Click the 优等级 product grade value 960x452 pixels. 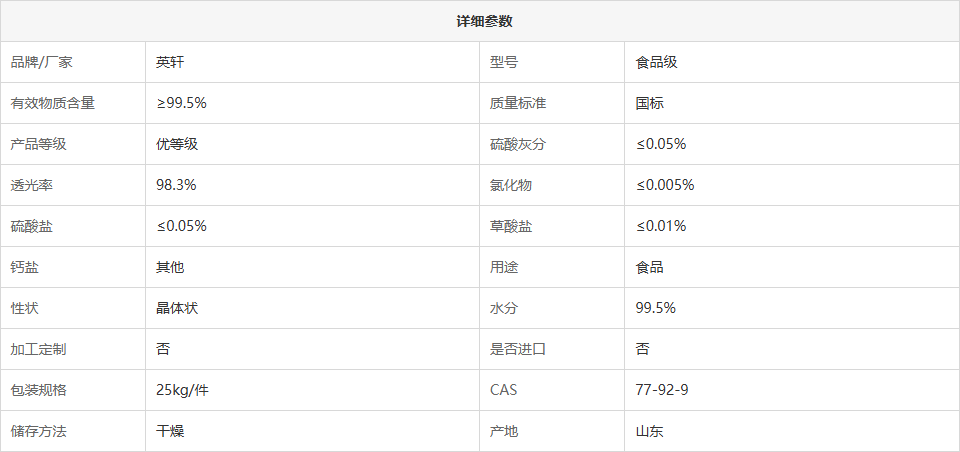click(178, 145)
